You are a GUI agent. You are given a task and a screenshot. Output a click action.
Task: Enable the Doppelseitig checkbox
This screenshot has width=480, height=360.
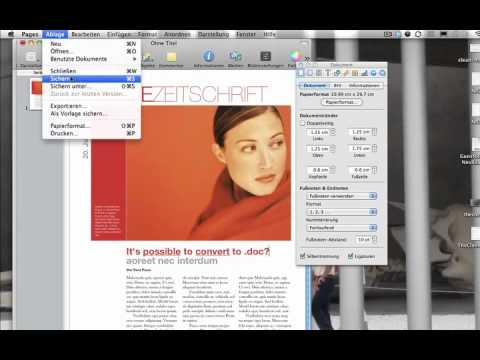[x=302, y=123]
